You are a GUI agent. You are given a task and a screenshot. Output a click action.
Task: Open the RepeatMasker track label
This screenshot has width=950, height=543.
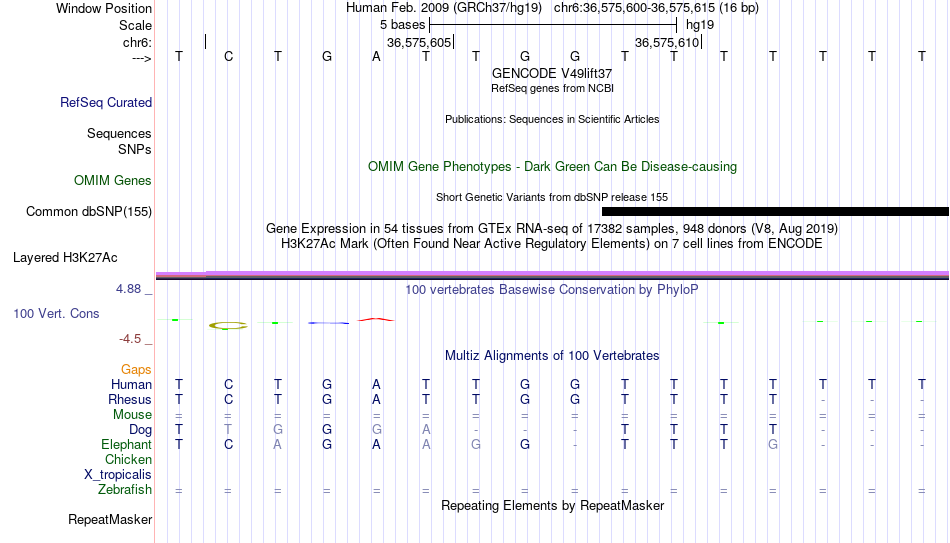(110, 519)
